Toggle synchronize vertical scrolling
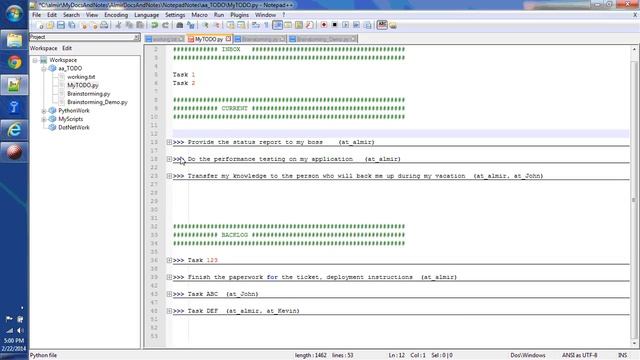 [231, 25]
